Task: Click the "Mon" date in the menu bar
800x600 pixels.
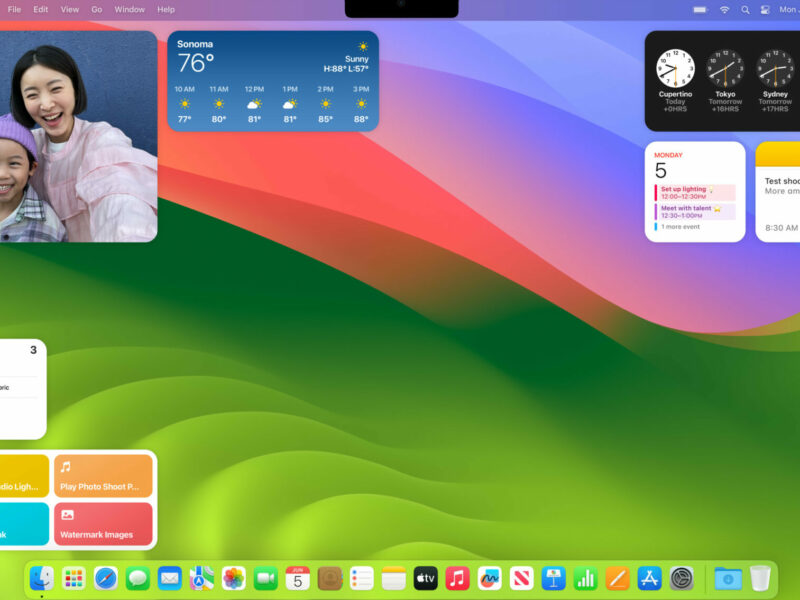Action: [x=789, y=10]
